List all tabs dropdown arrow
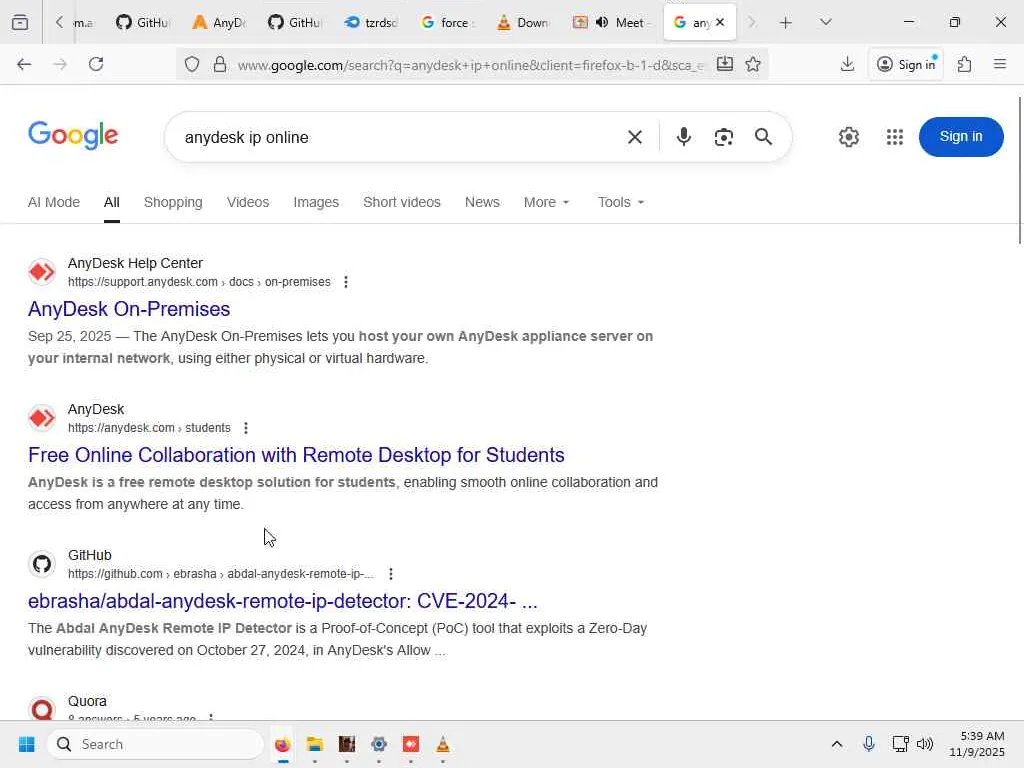Image resolution: width=1024 pixels, height=768 pixels. tap(825, 22)
